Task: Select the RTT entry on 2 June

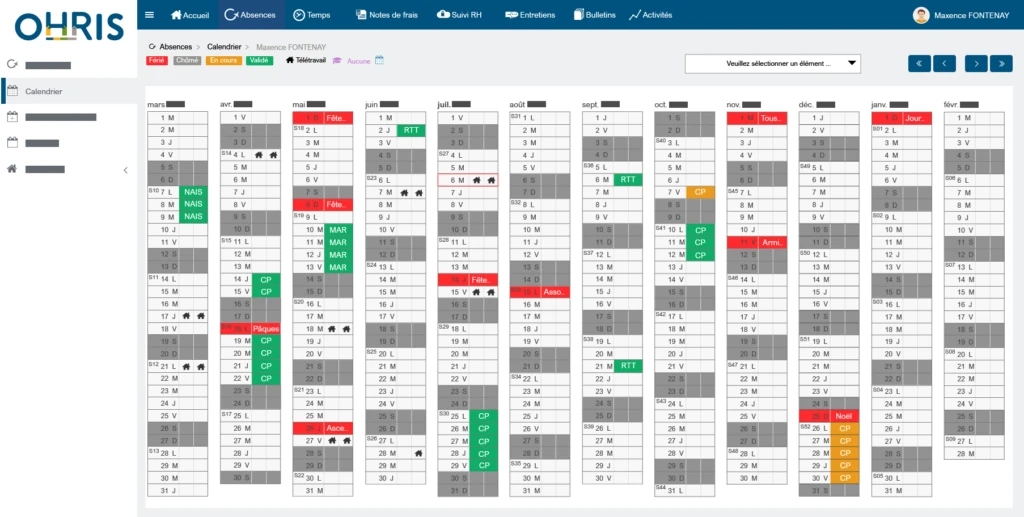Action: 410,130
